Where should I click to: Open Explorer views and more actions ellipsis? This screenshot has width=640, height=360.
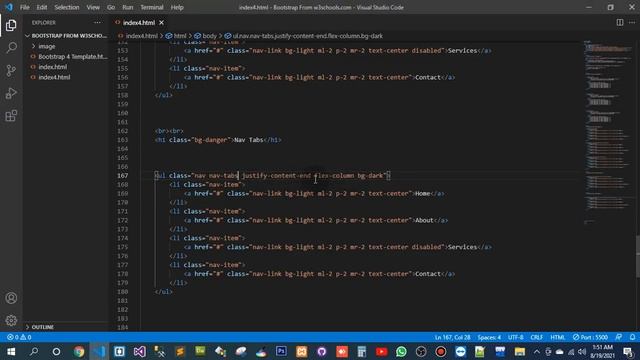point(97,22)
